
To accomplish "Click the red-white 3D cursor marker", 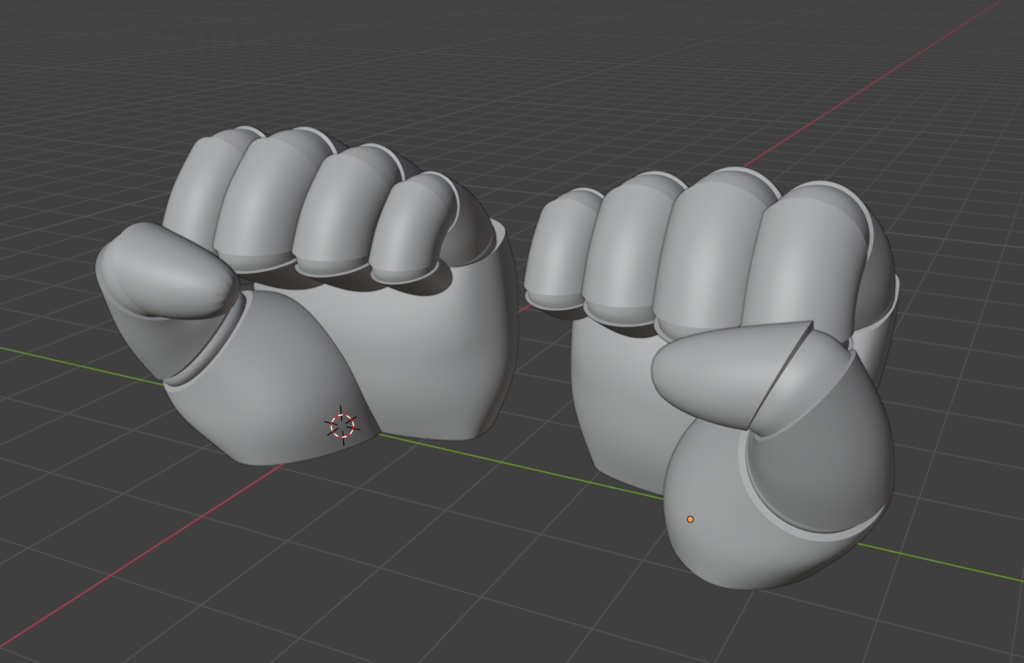I will point(342,426).
